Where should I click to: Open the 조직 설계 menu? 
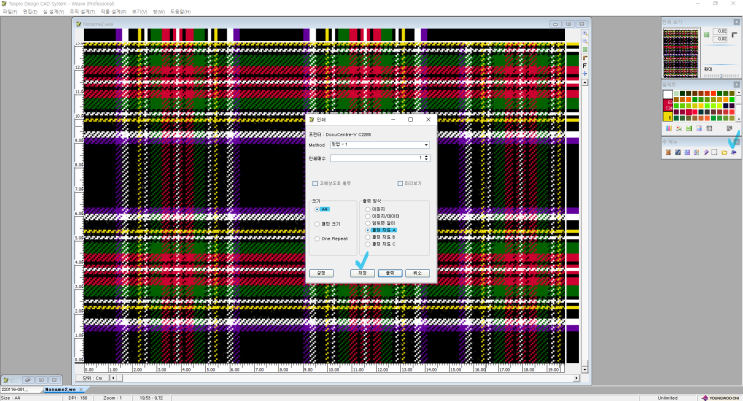82,12
